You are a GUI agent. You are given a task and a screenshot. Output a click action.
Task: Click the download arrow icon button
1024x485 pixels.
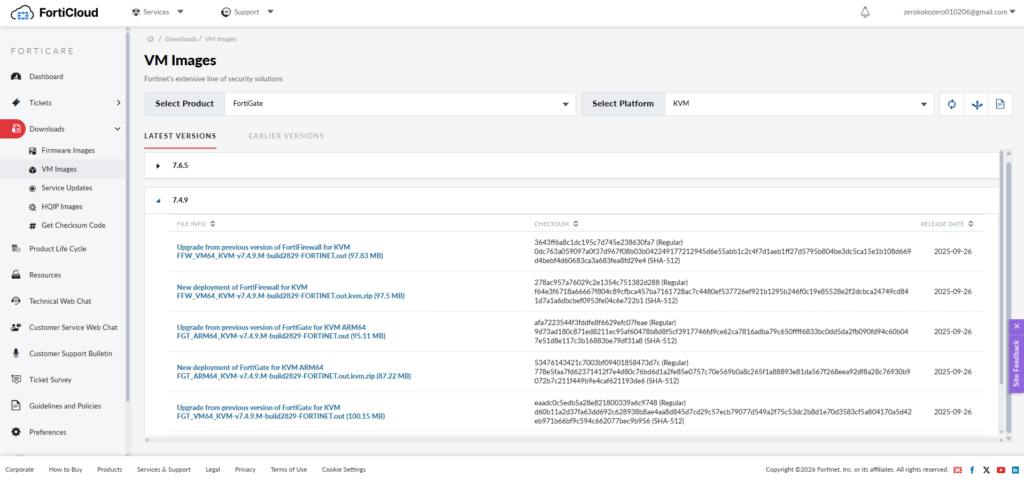[x=976, y=104]
